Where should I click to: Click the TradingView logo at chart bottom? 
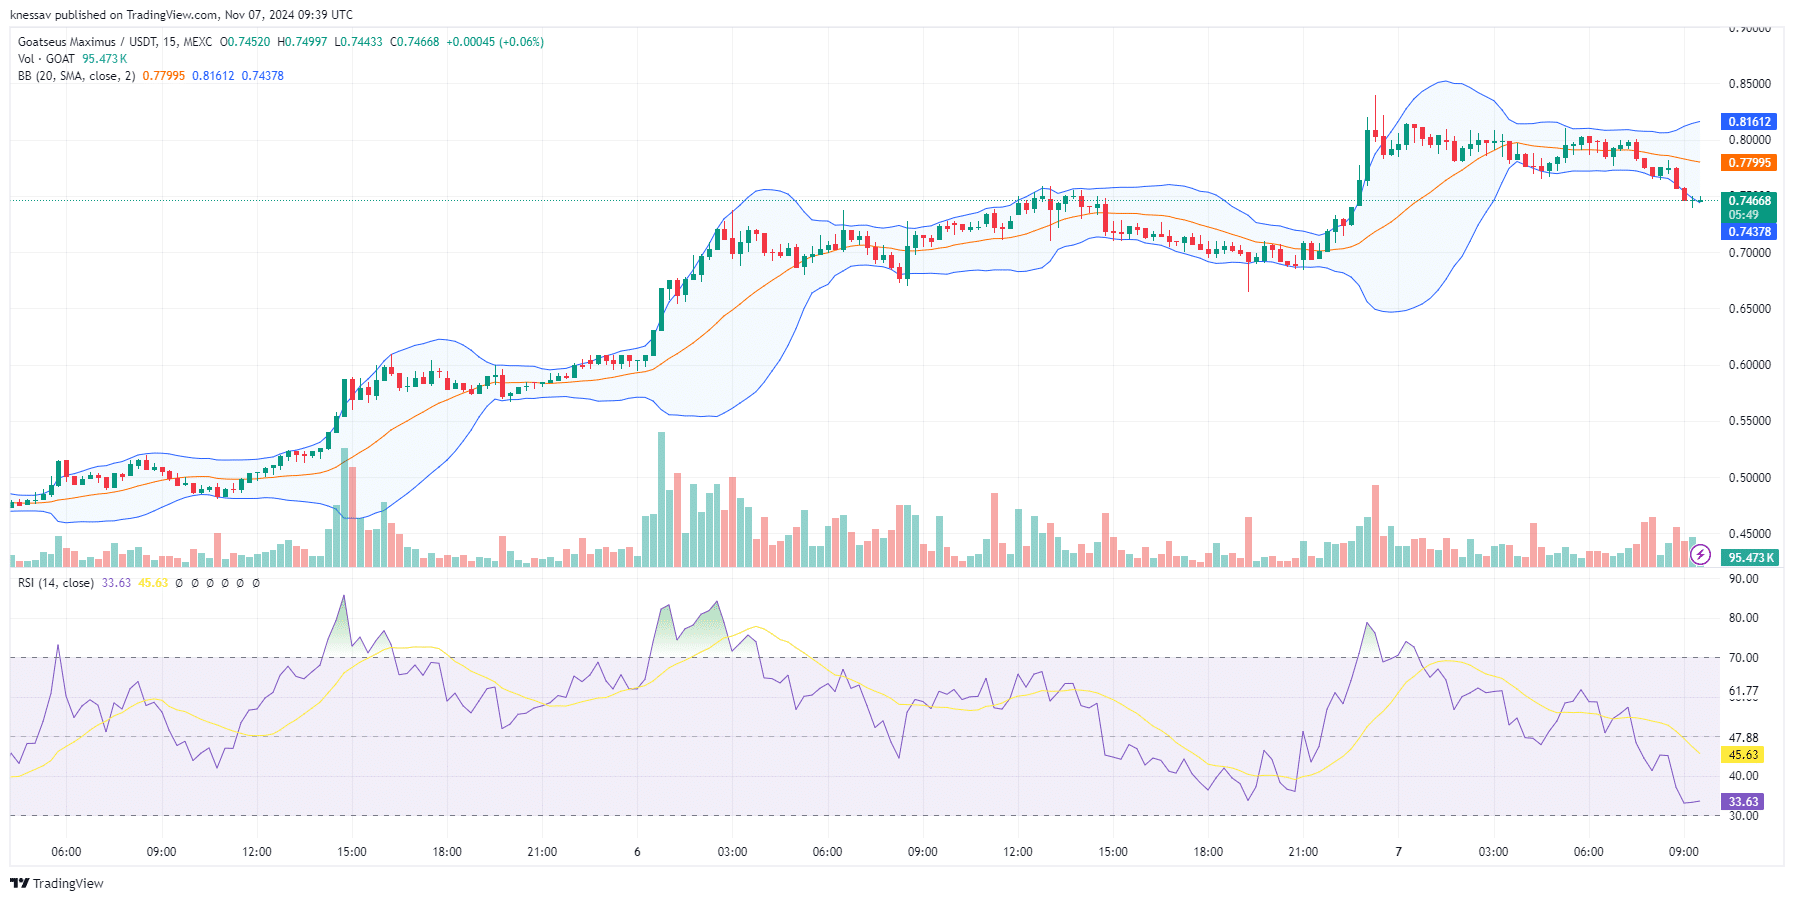57,883
